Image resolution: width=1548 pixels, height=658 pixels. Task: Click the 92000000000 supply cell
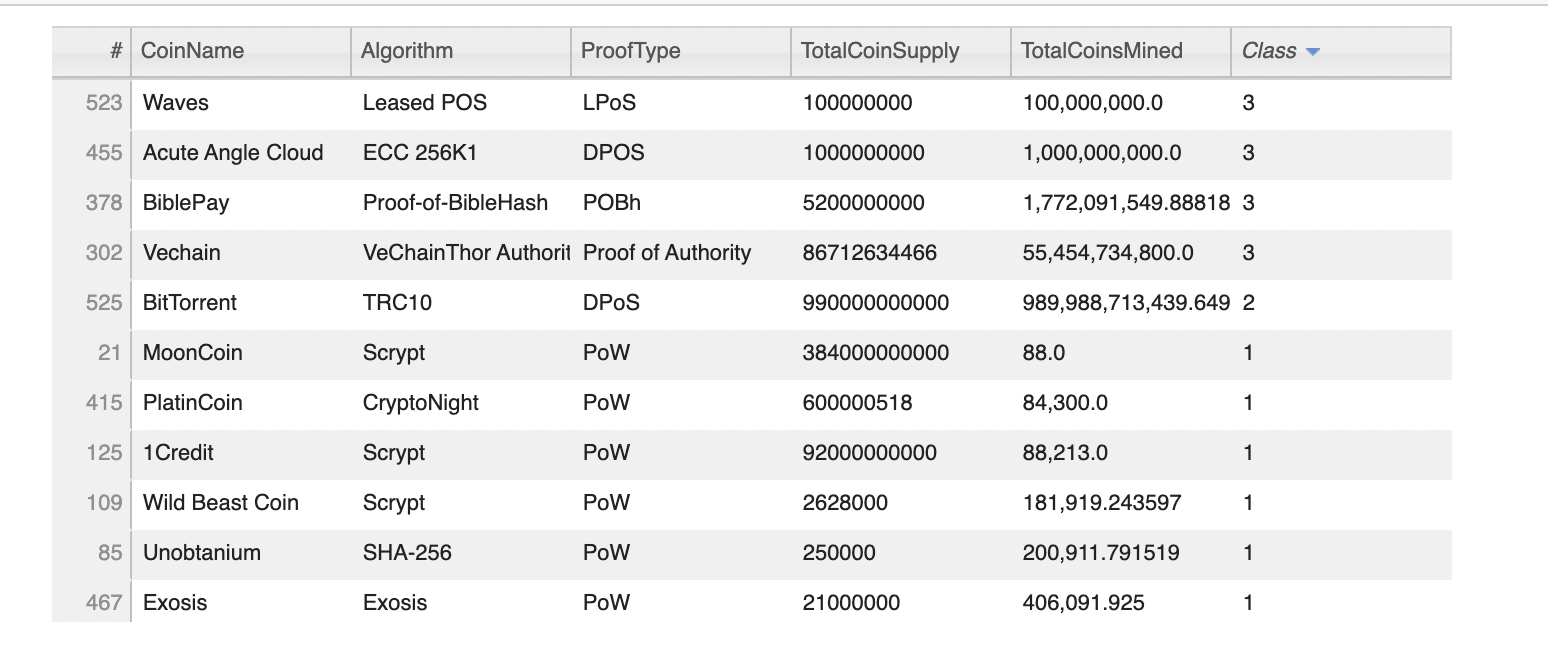tap(901, 453)
